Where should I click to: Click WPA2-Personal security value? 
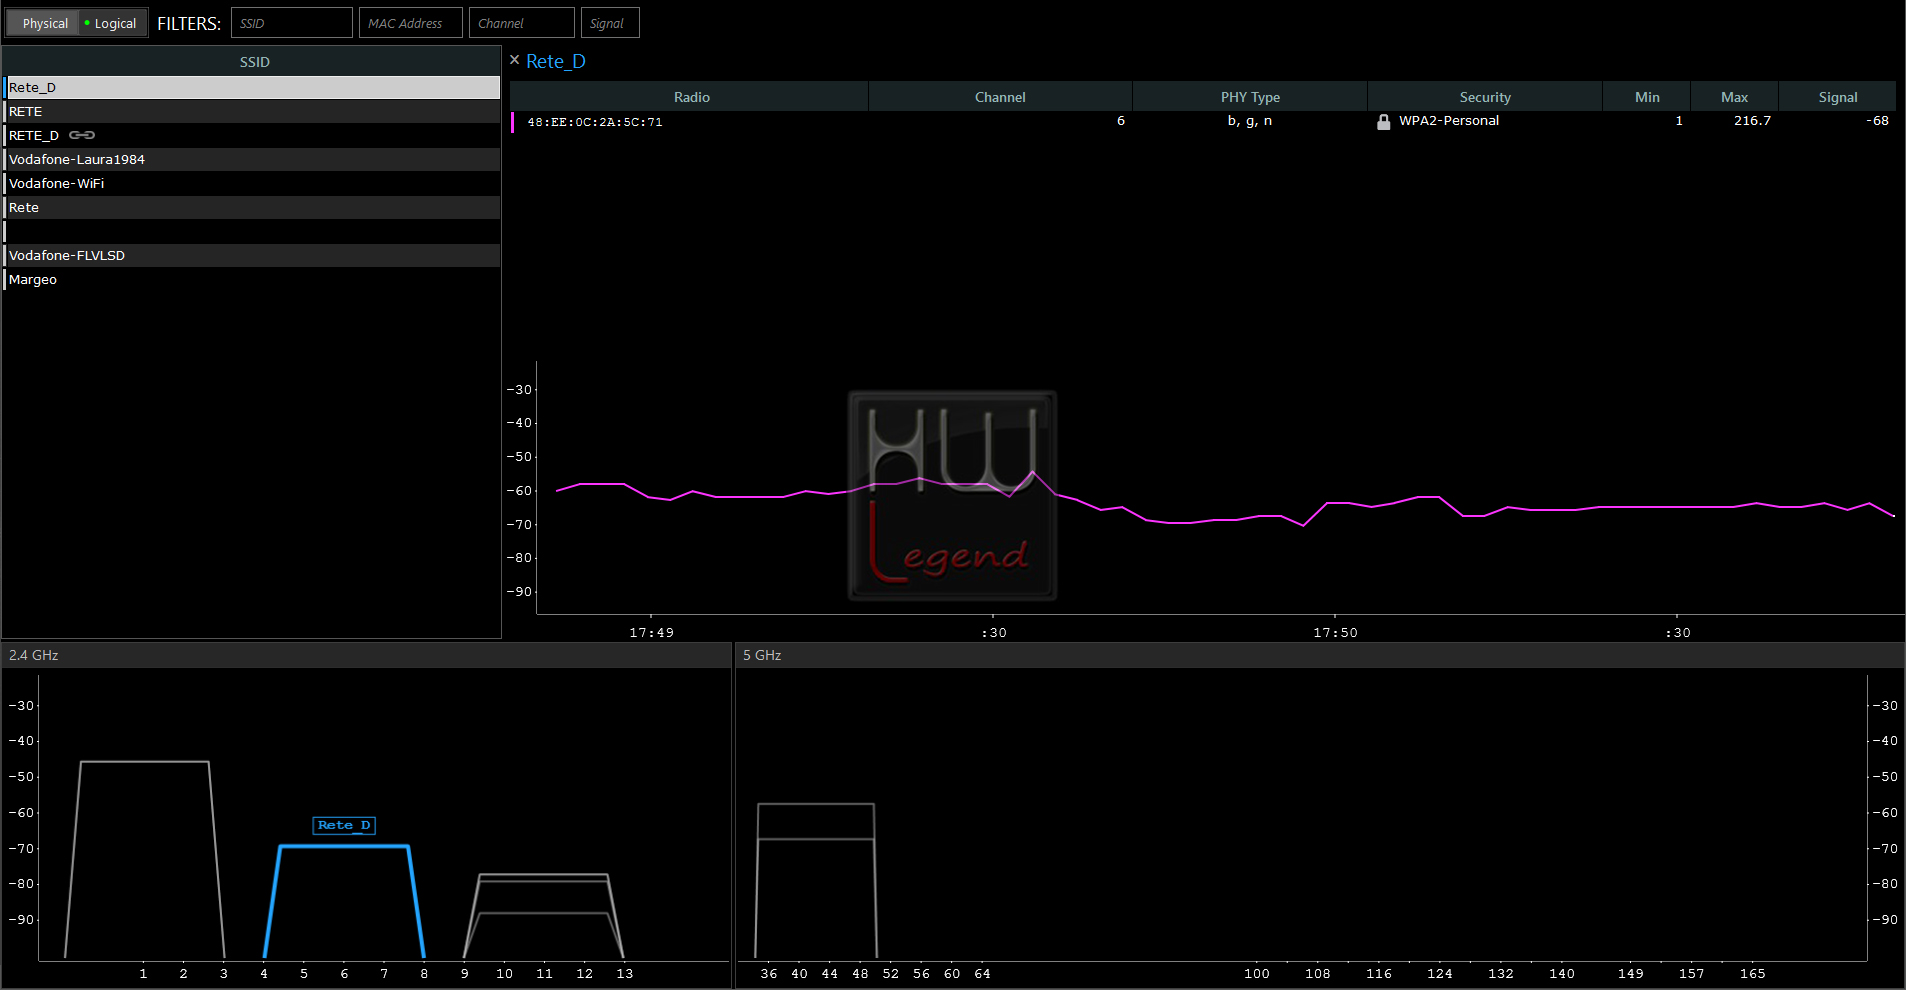[1449, 121]
